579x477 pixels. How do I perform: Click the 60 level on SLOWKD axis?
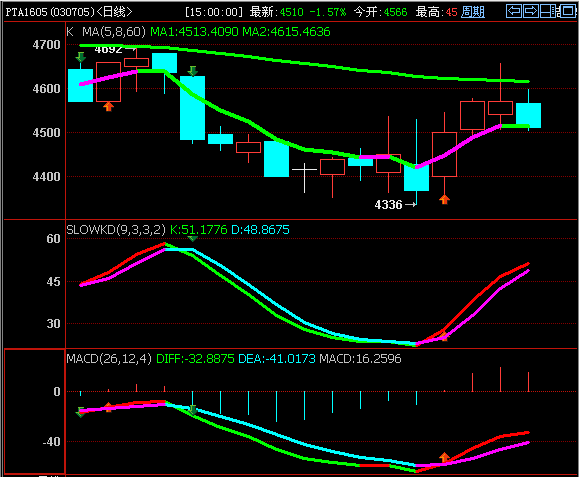54,238
